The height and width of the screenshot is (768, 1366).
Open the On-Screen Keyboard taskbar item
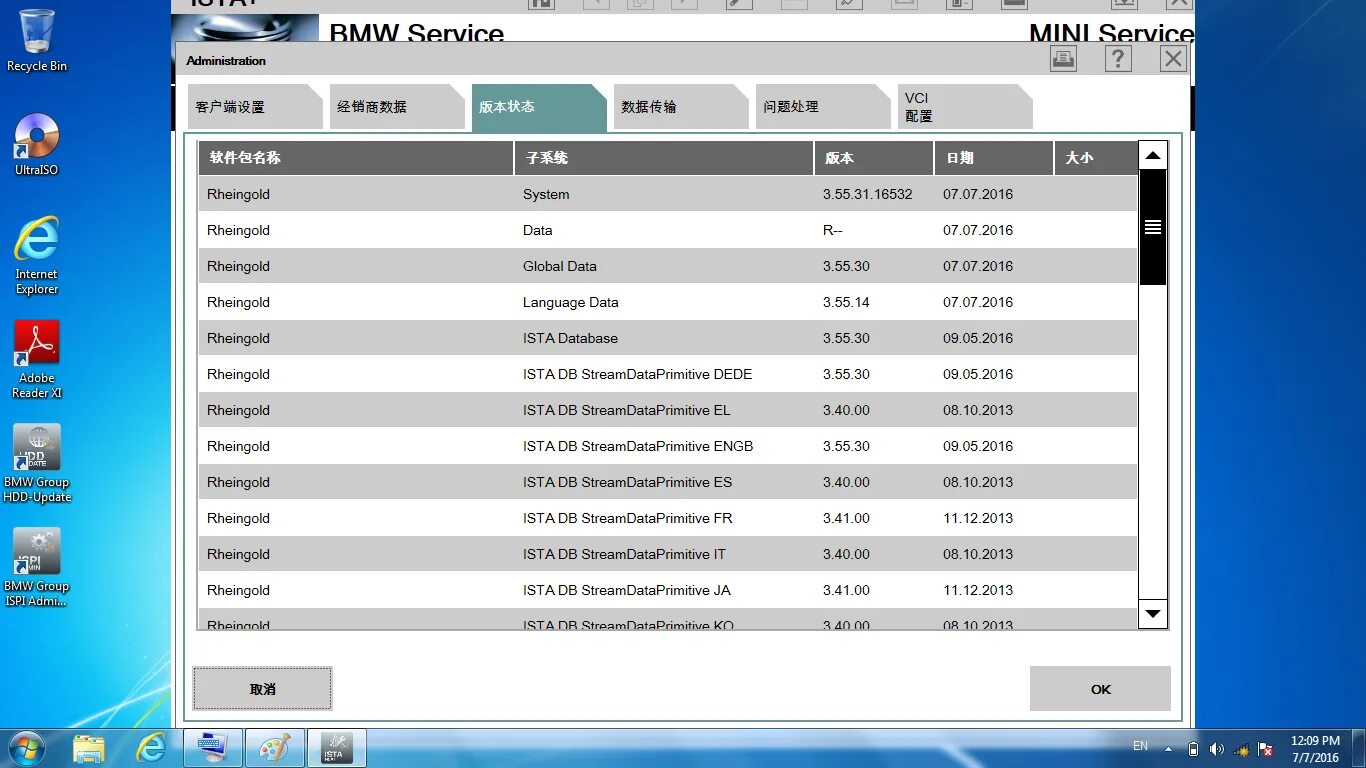[212, 748]
